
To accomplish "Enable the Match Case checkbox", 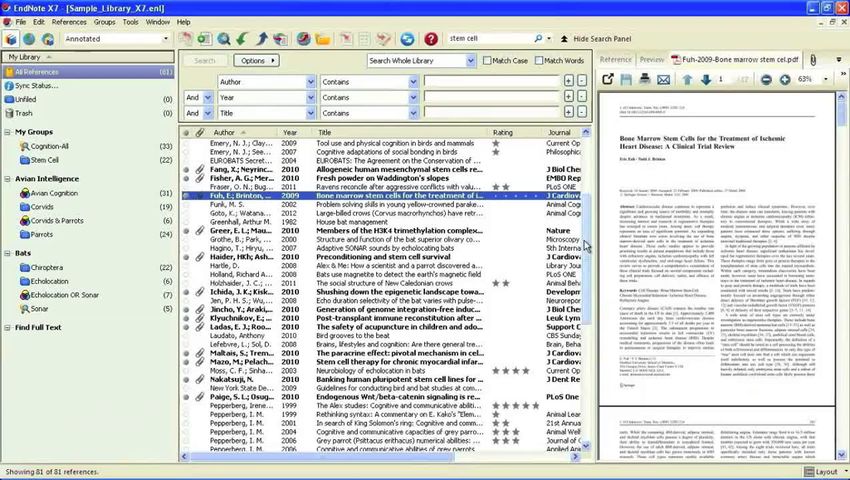I will 487,61.
